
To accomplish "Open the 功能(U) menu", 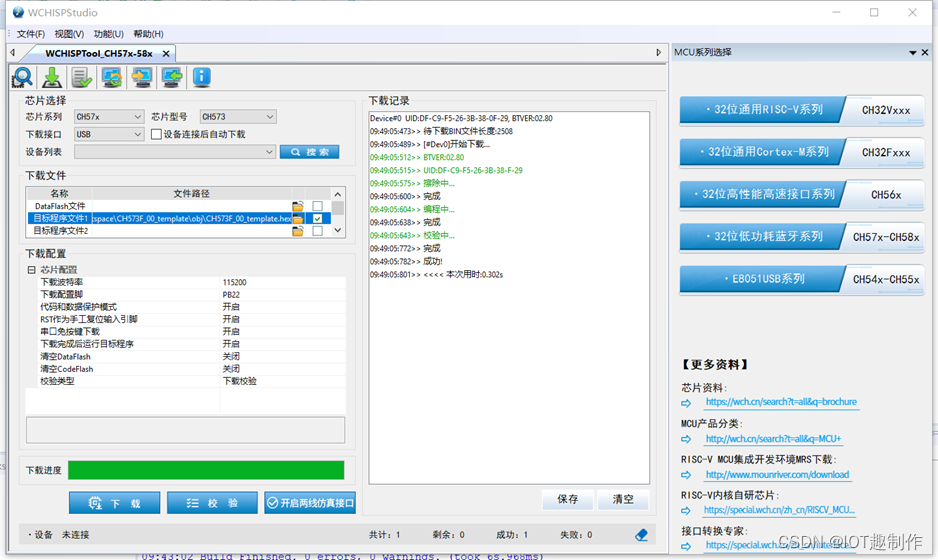I will (108, 34).
